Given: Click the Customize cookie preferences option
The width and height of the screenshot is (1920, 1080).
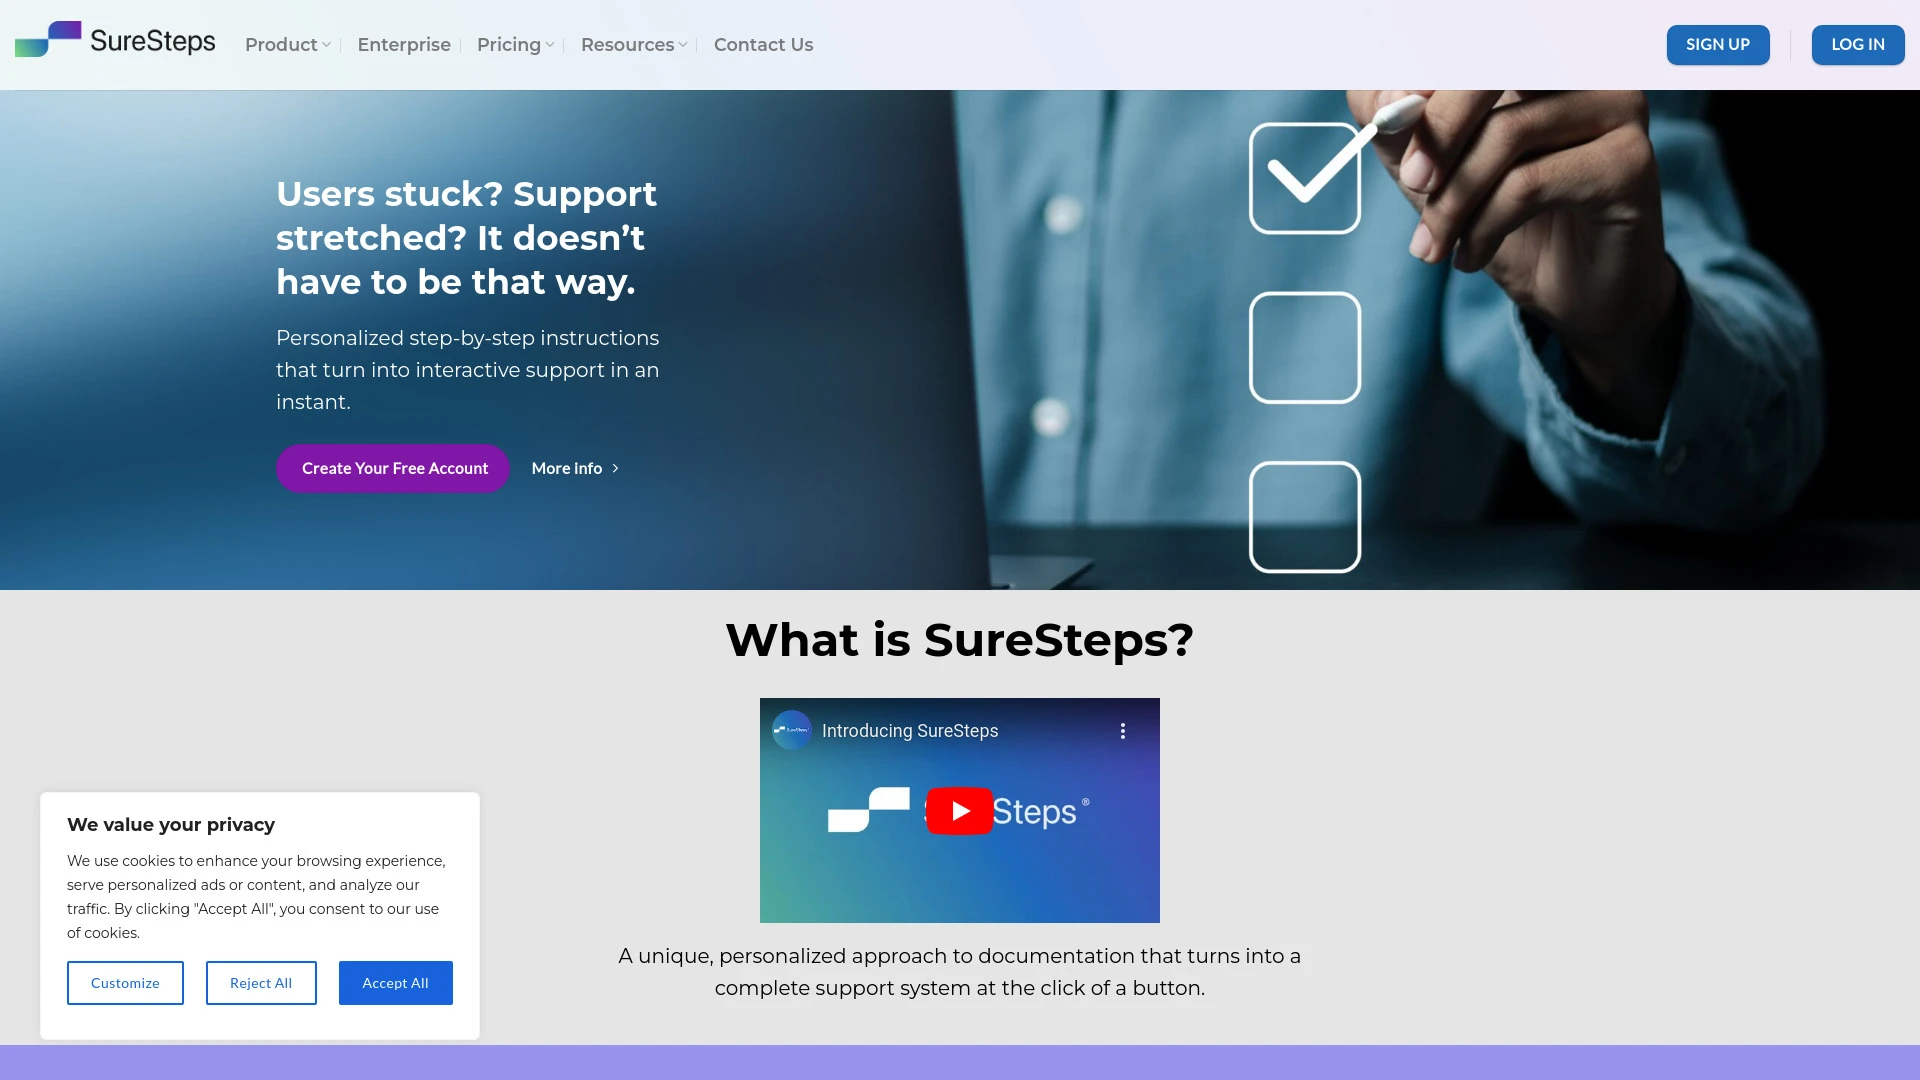Looking at the screenshot, I should (125, 982).
